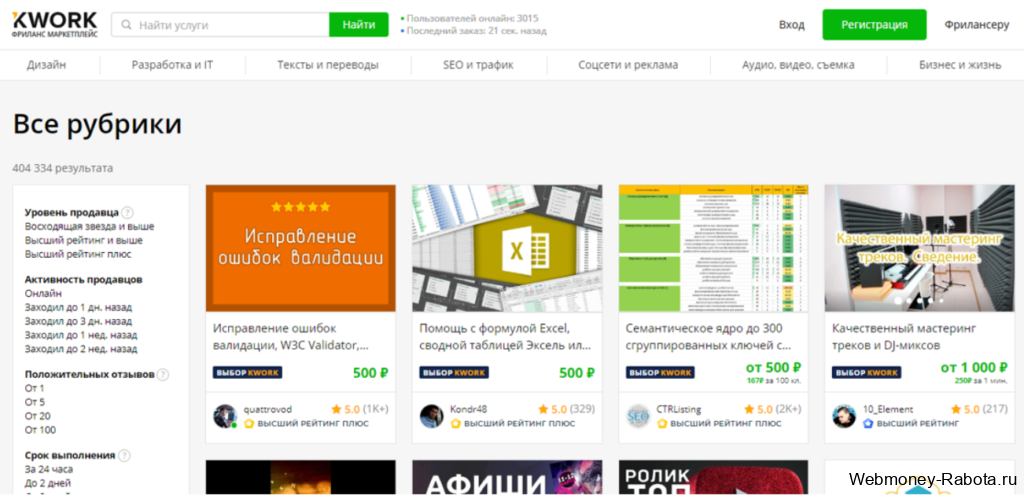Click quattrovod's Высший рейтинг плюс badge icon
1024x495 pixels.
tap(249, 423)
